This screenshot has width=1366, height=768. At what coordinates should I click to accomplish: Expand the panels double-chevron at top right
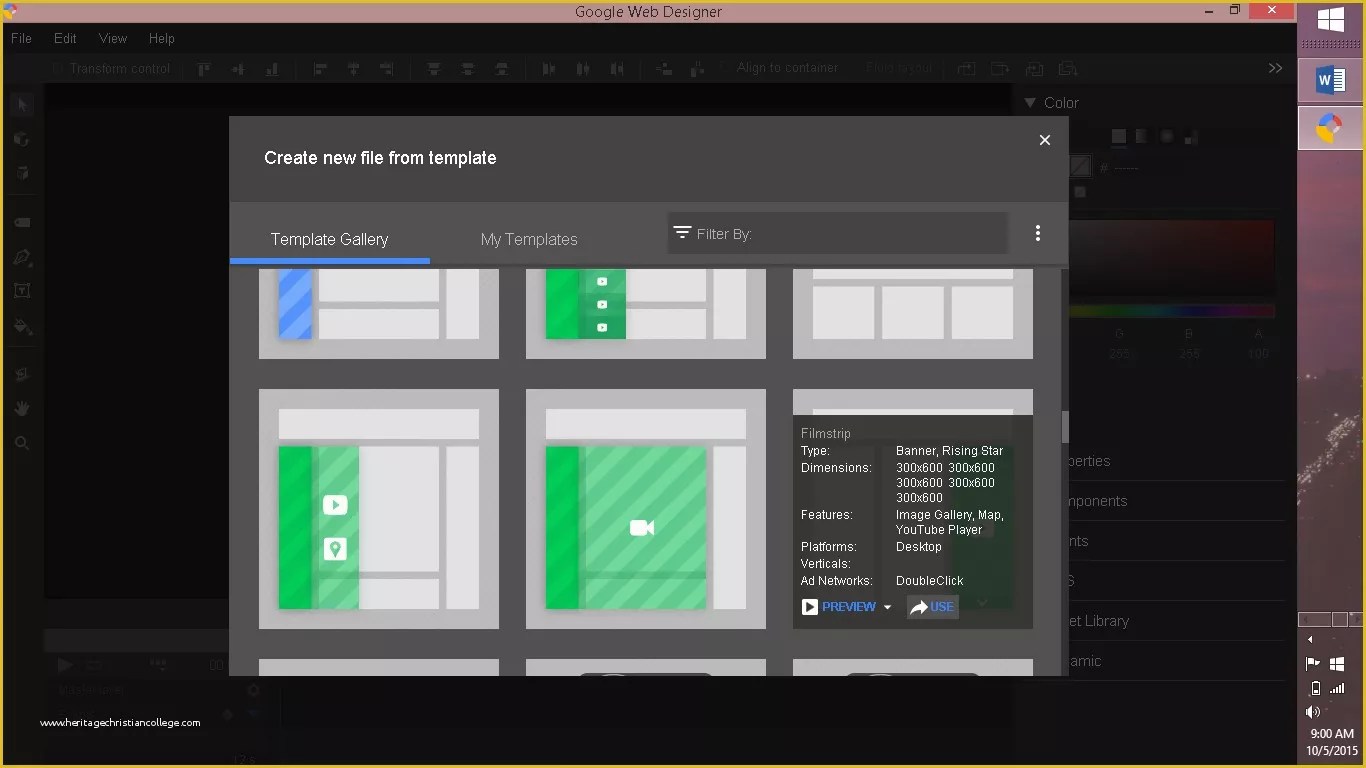tap(1275, 68)
